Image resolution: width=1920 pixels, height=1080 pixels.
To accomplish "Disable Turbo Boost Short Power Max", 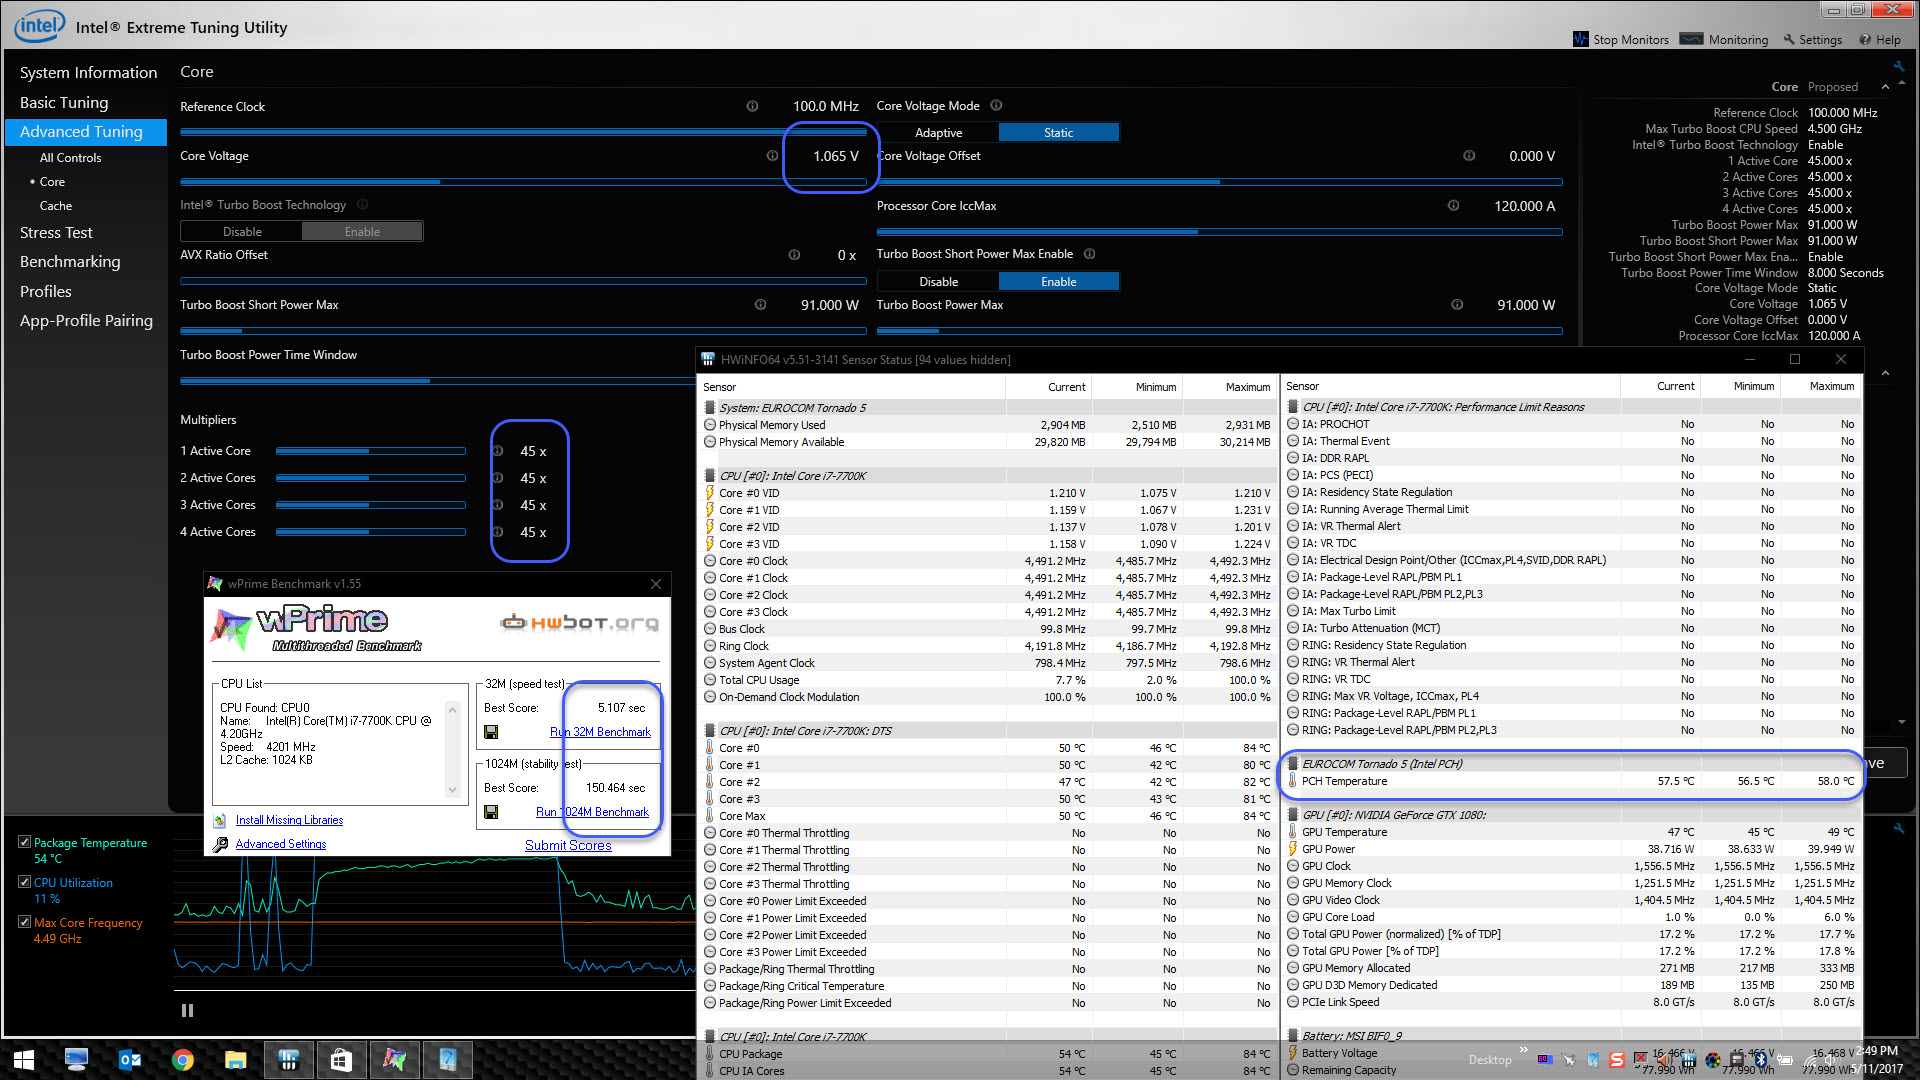I will [x=938, y=282].
